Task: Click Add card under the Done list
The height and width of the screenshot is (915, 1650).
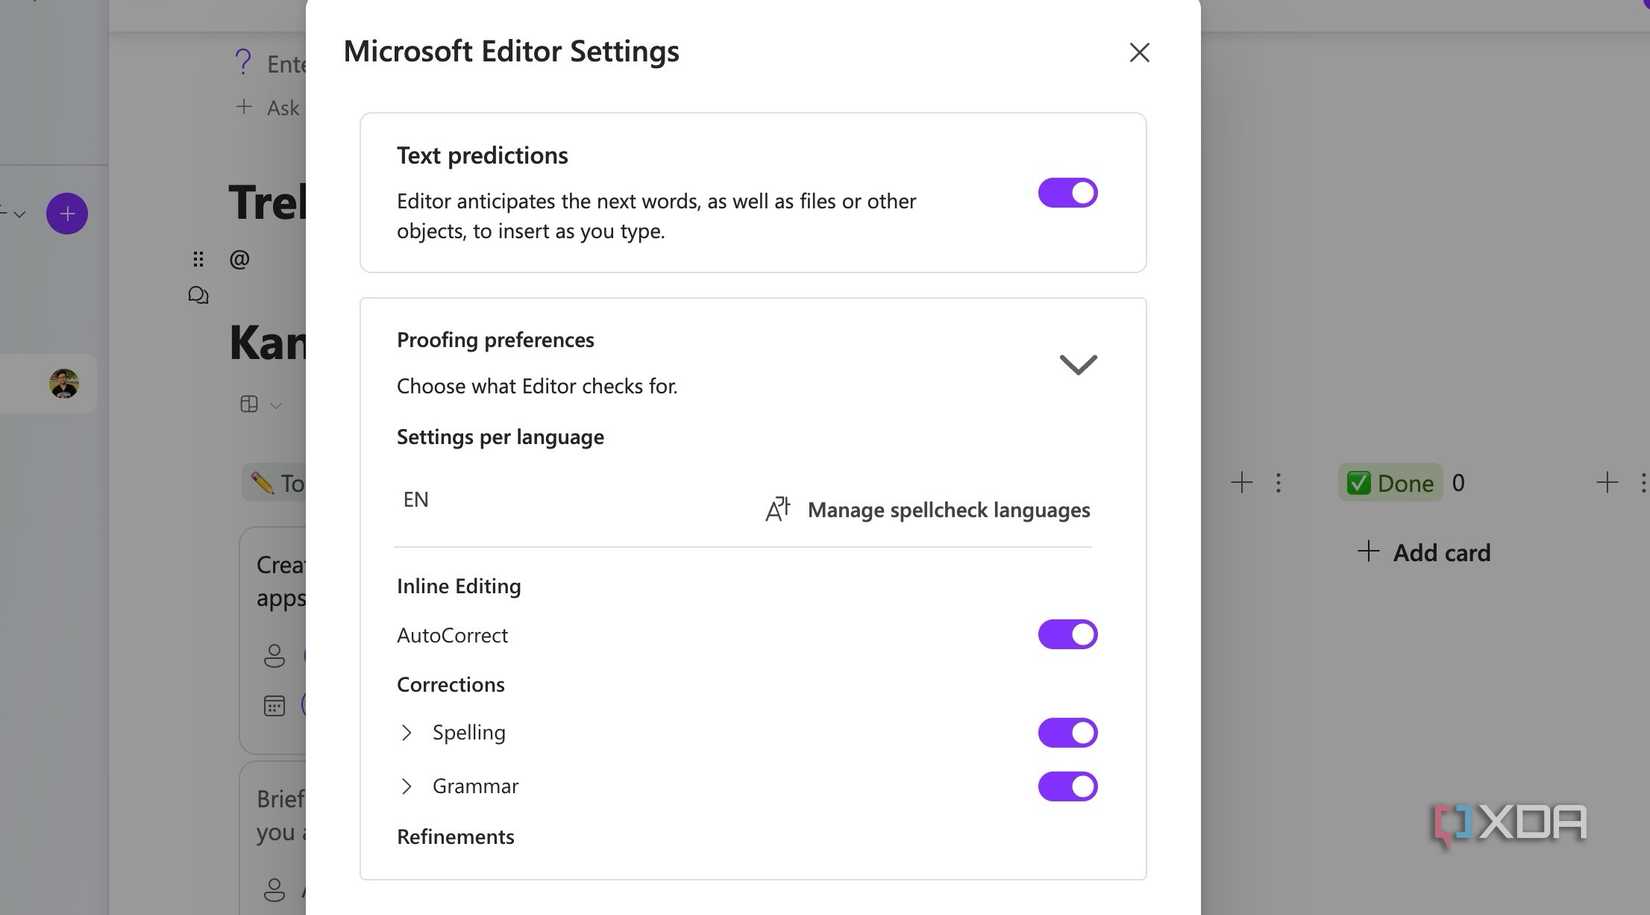Action: tap(1422, 552)
